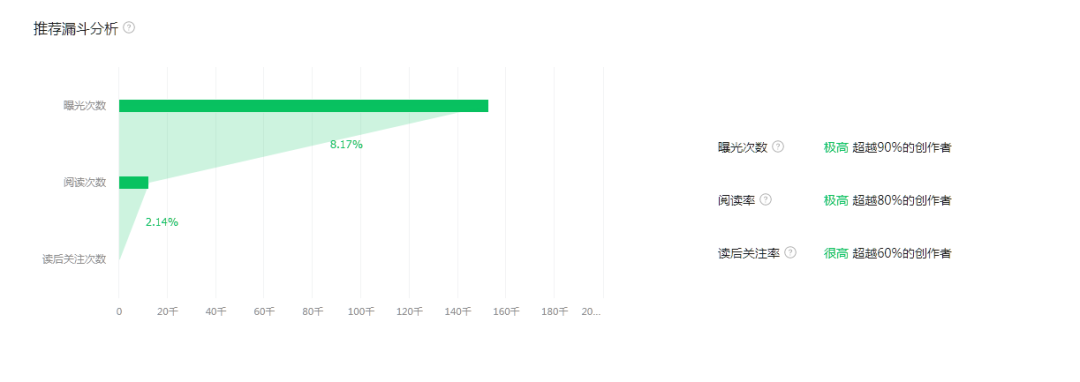The image size is (1080, 382).
Task: Click 极高 rating beside 阅读率
Action: click(835, 200)
